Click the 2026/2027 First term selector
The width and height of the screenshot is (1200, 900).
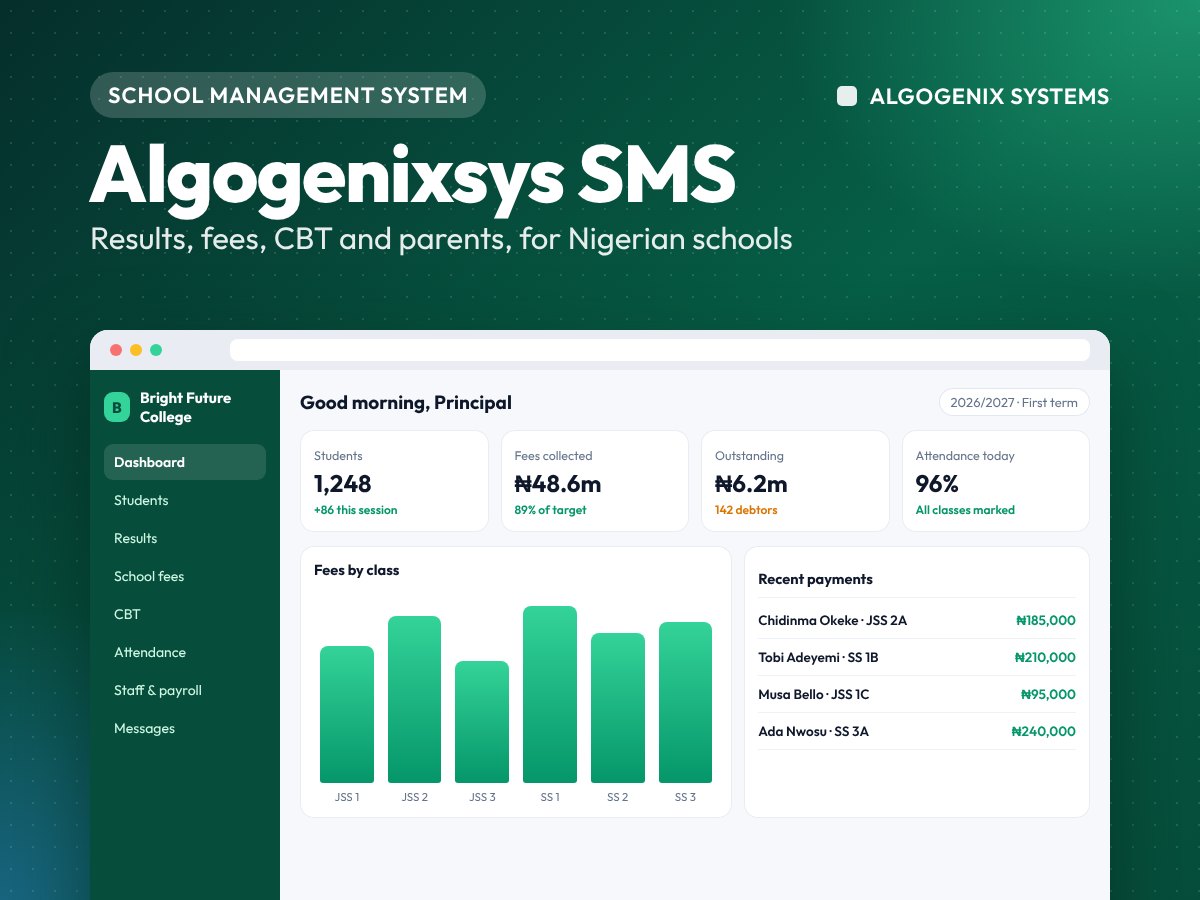(x=1014, y=402)
